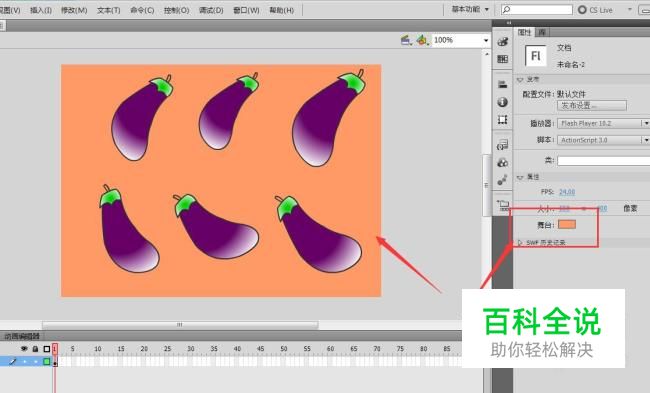This screenshot has height=393, width=650.
Task: Open the 帮助(H) menu
Action: pyautogui.click(x=281, y=10)
